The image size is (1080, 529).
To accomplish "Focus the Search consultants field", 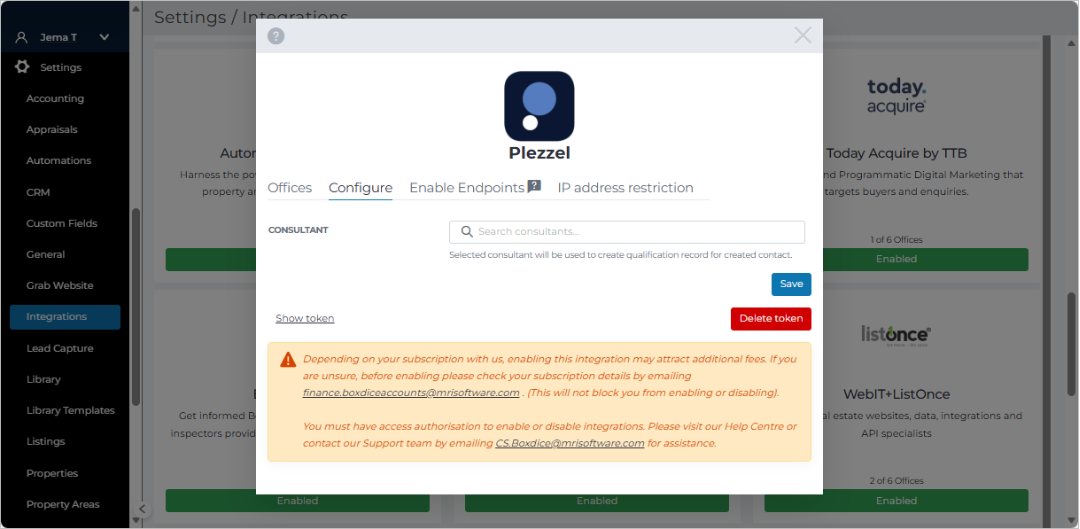I will [627, 232].
